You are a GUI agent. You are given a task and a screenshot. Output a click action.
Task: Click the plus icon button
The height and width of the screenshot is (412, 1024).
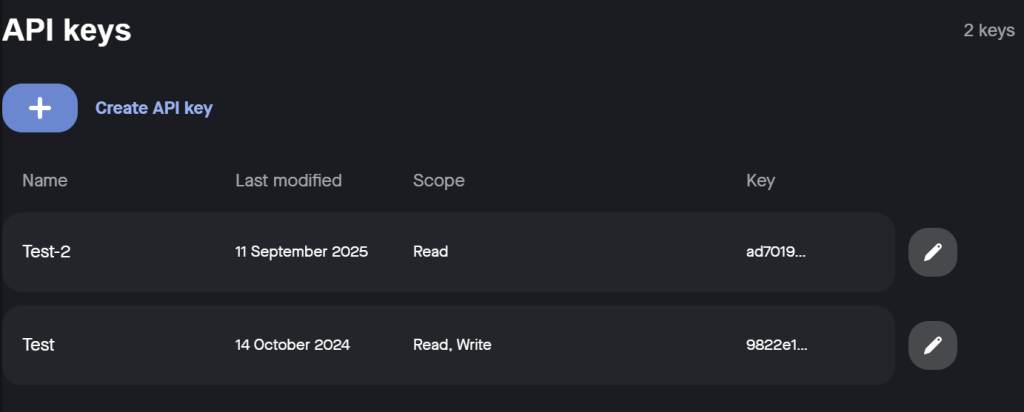40,108
